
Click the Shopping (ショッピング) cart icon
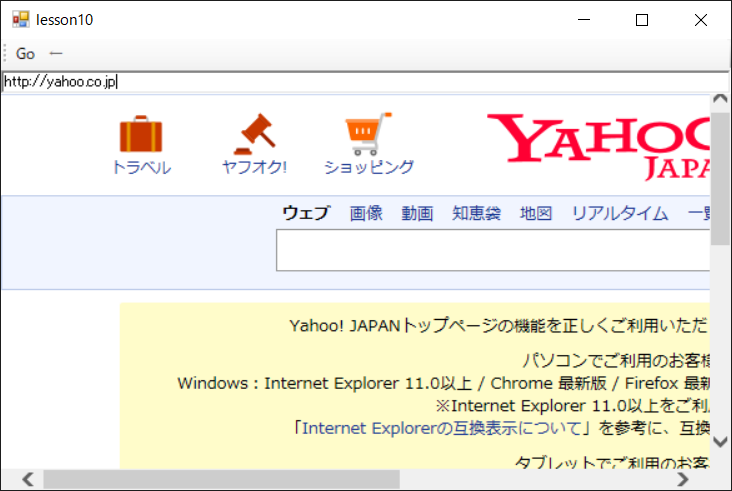pyautogui.click(x=368, y=133)
